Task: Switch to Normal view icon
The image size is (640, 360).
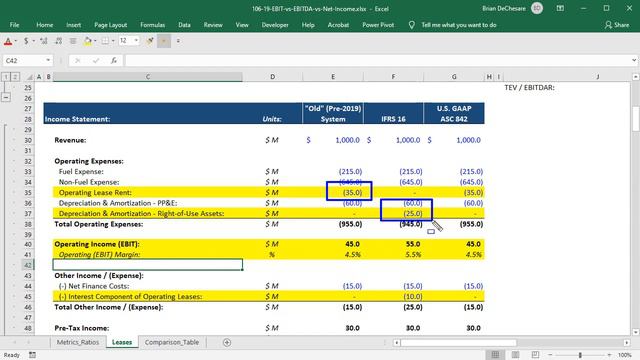Action: pos(495,355)
